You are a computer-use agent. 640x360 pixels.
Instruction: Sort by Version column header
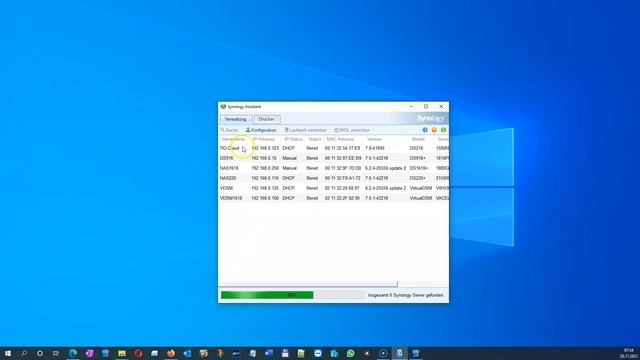(x=374, y=139)
